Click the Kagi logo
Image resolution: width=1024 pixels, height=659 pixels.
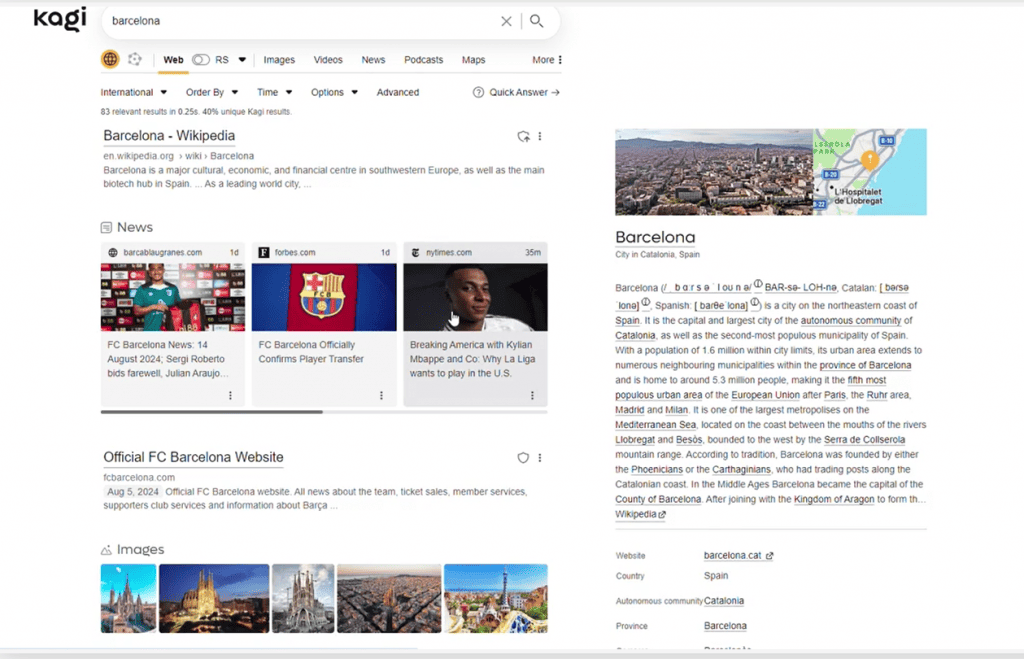click(59, 19)
